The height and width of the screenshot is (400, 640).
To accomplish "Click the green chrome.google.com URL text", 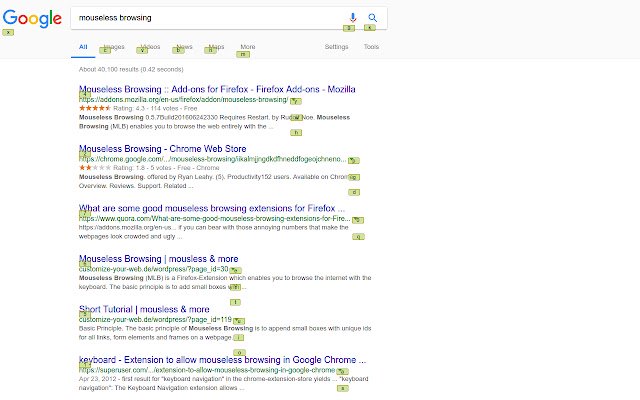I will point(212,159).
